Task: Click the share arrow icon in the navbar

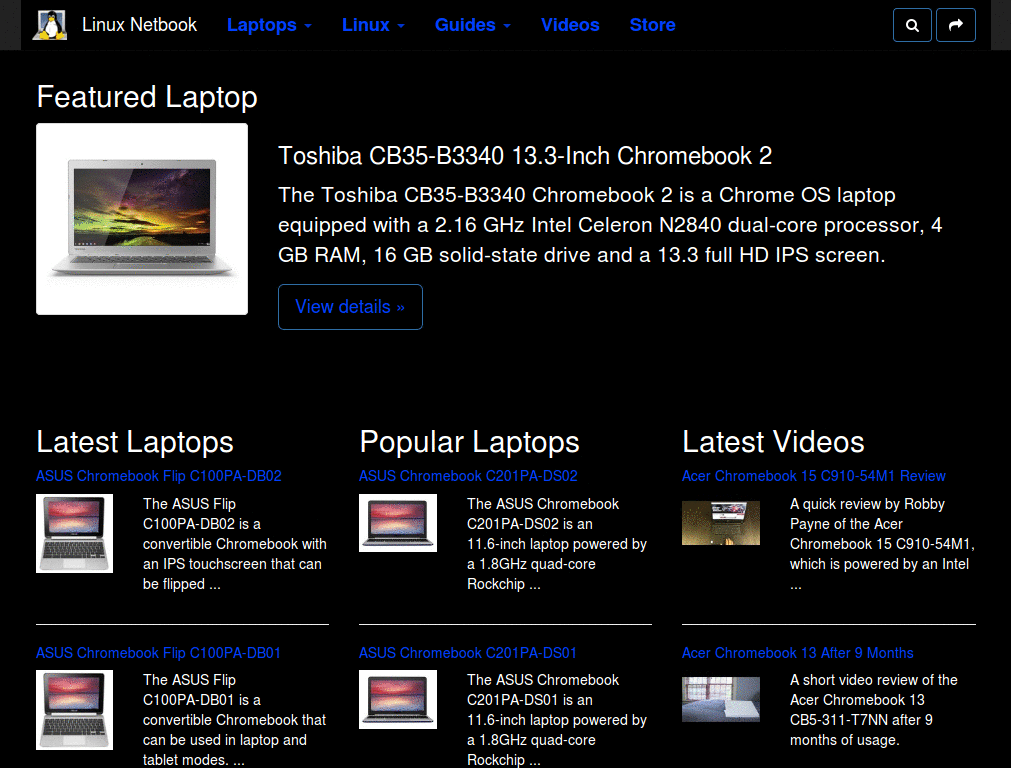Action: coord(955,25)
